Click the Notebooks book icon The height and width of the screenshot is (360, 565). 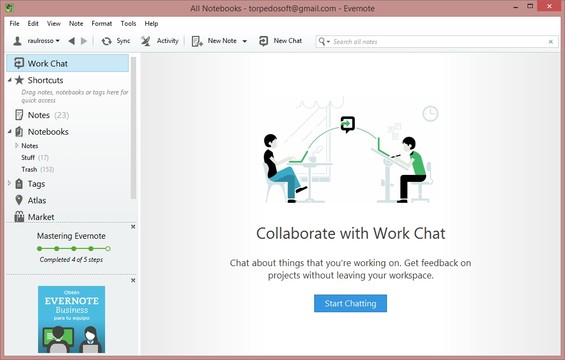pyautogui.click(x=19, y=132)
